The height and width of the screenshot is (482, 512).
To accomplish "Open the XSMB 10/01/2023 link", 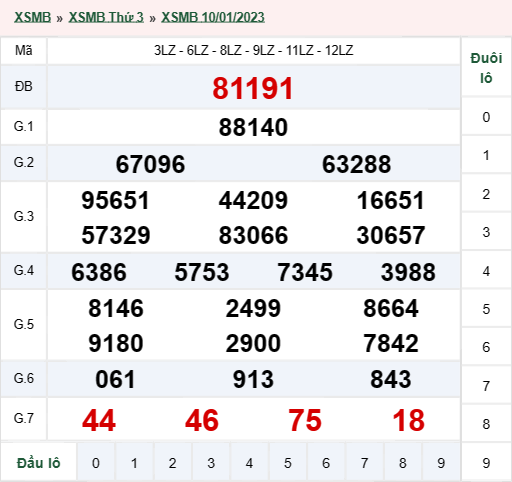I will pos(213,17).
